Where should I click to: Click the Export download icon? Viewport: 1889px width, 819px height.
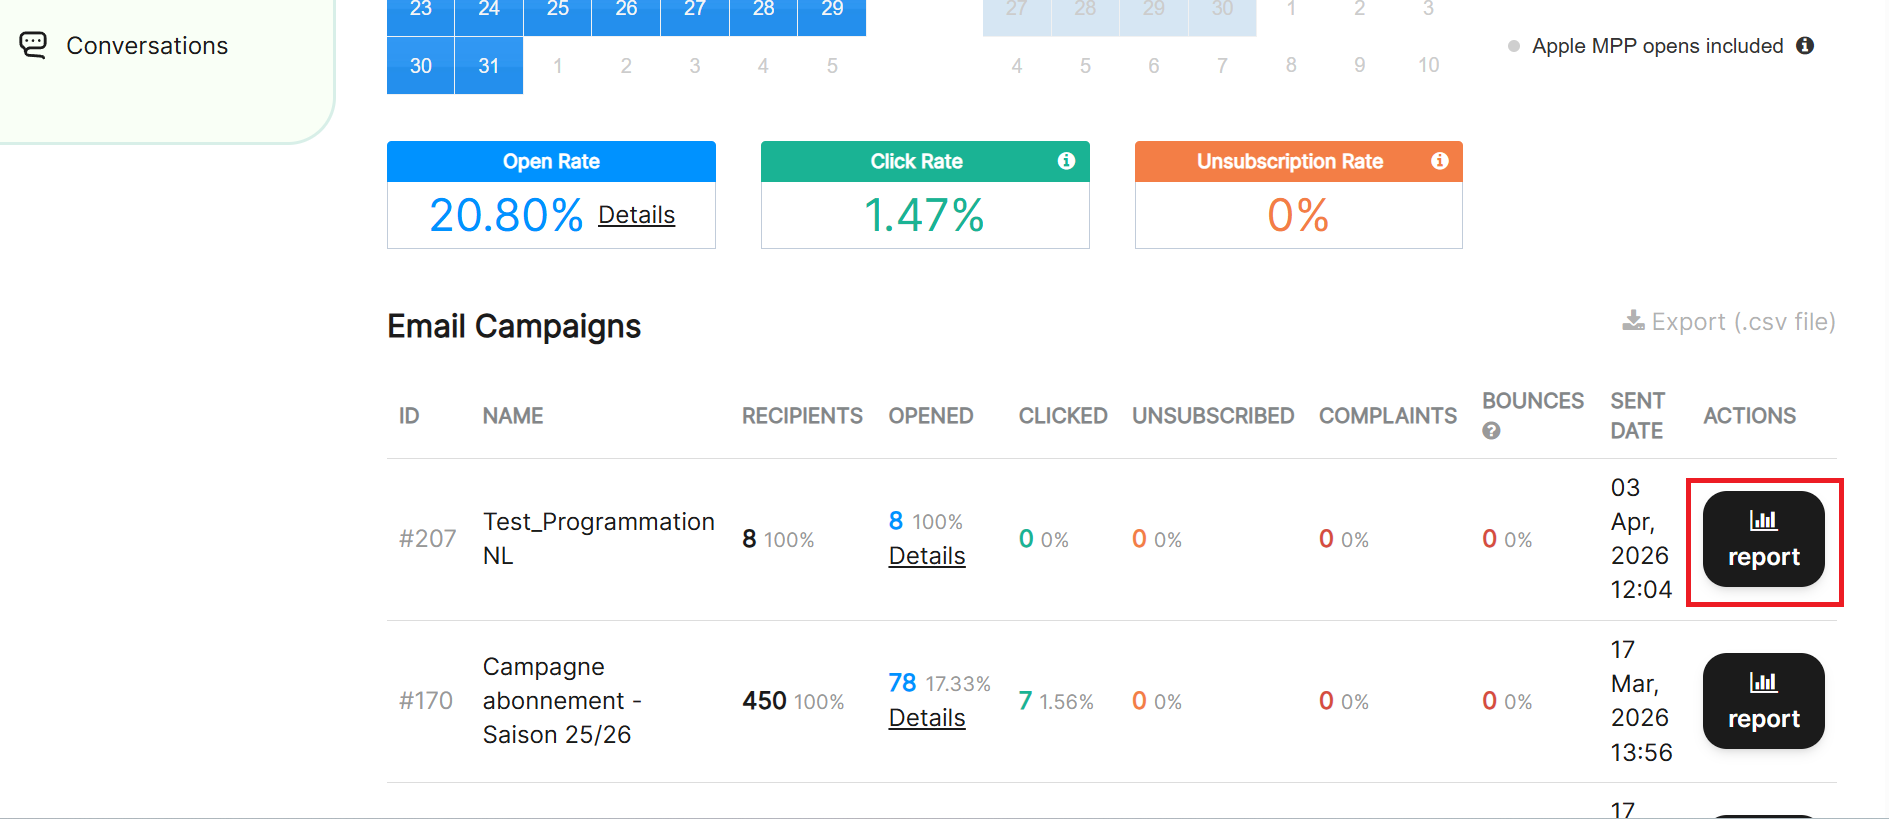(x=1633, y=321)
